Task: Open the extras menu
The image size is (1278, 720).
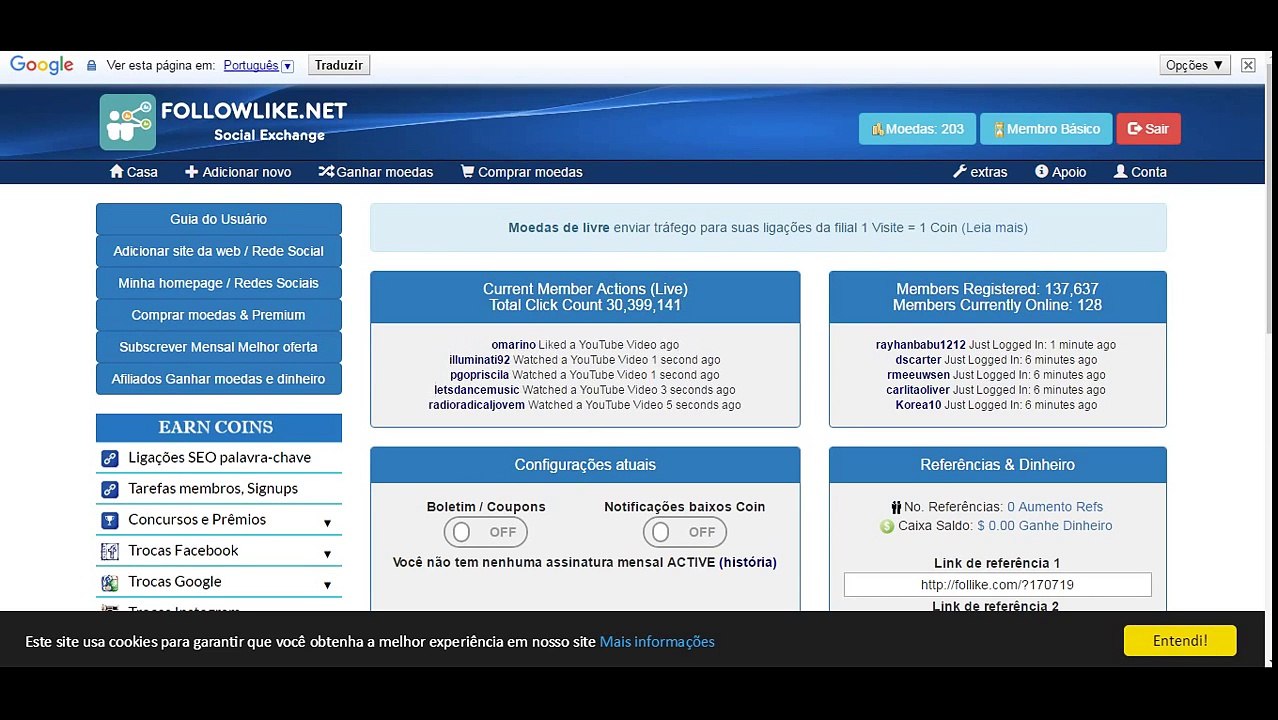Action: click(980, 172)
